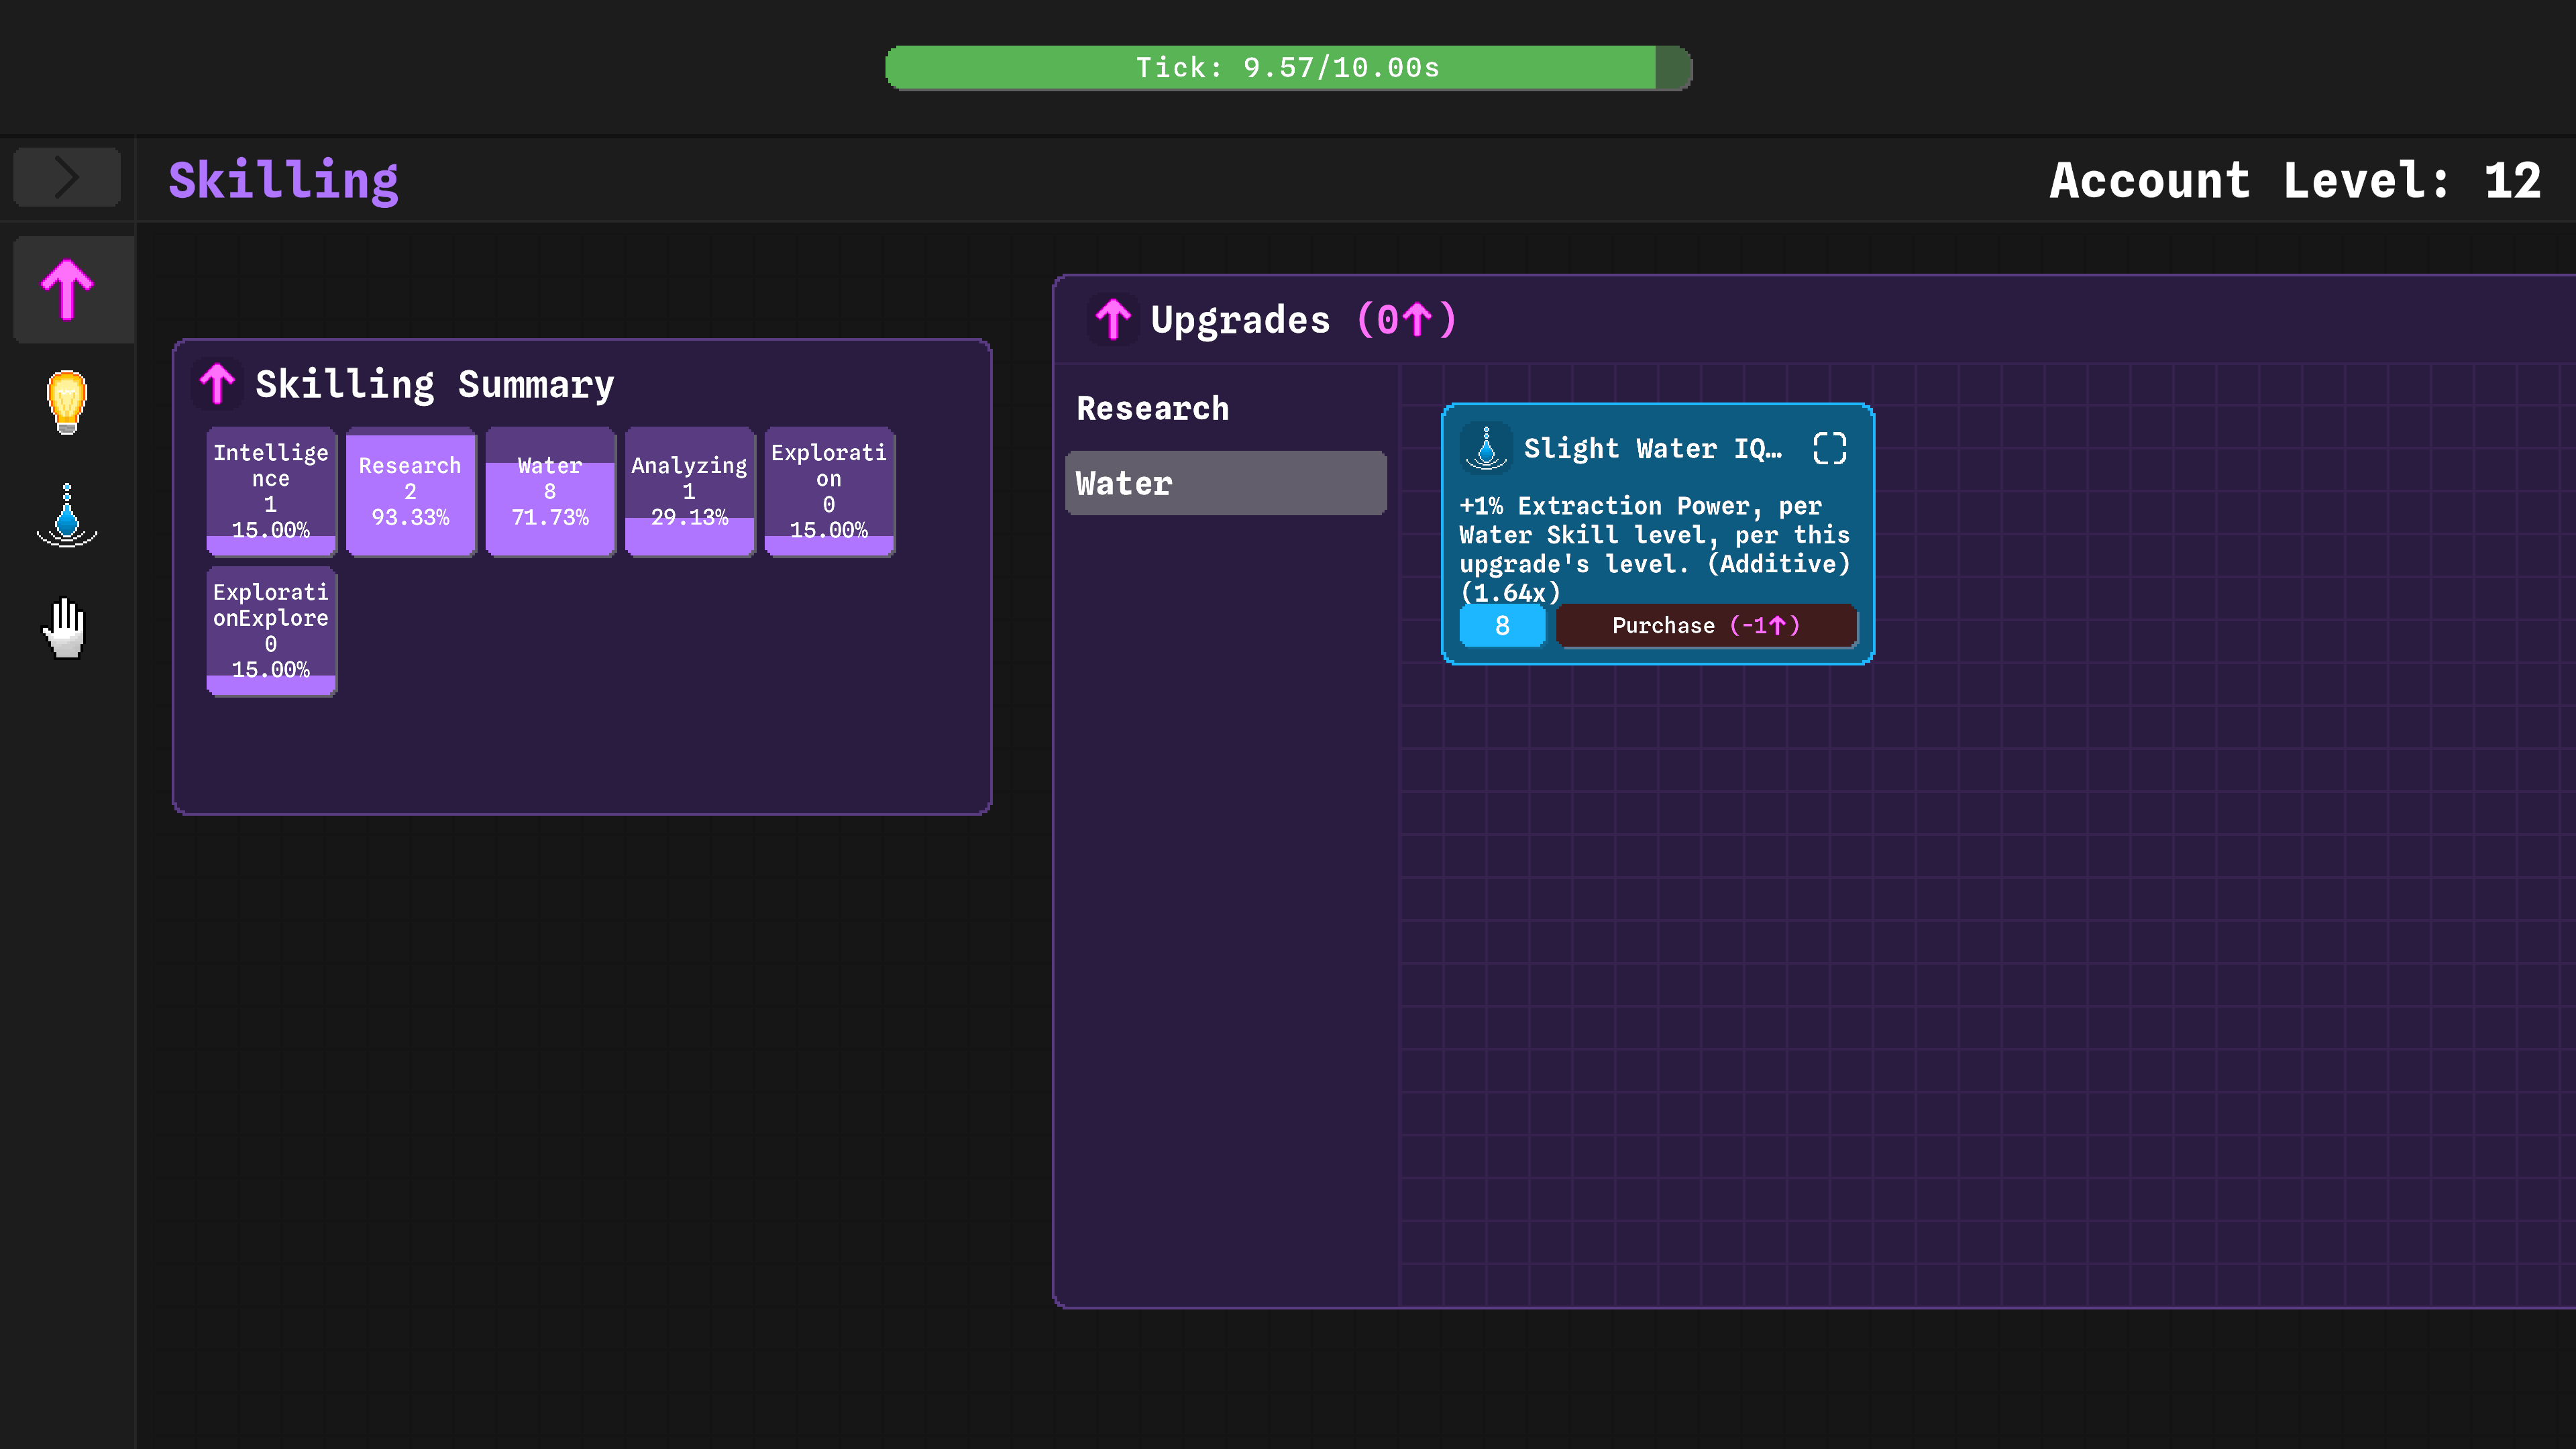2576x1449 pixels.
Task: Click the arrow icon beside Skilling Summary
Action: pyautogui.click(x=217, y=384)
